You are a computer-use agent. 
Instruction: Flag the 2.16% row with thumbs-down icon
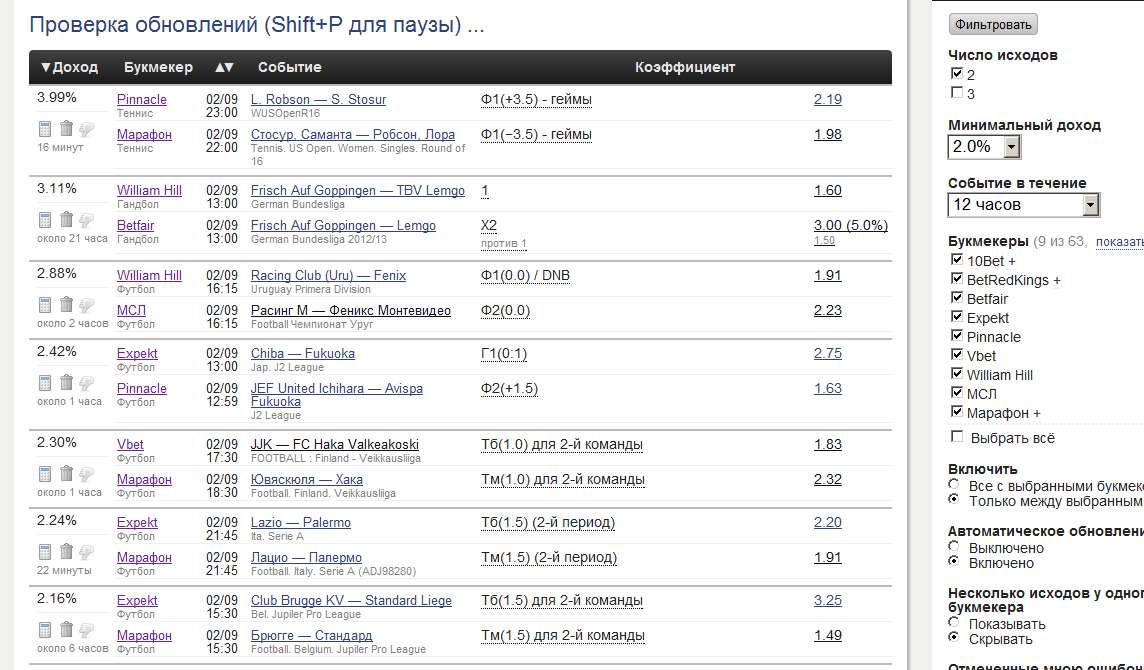pos(86,631)
